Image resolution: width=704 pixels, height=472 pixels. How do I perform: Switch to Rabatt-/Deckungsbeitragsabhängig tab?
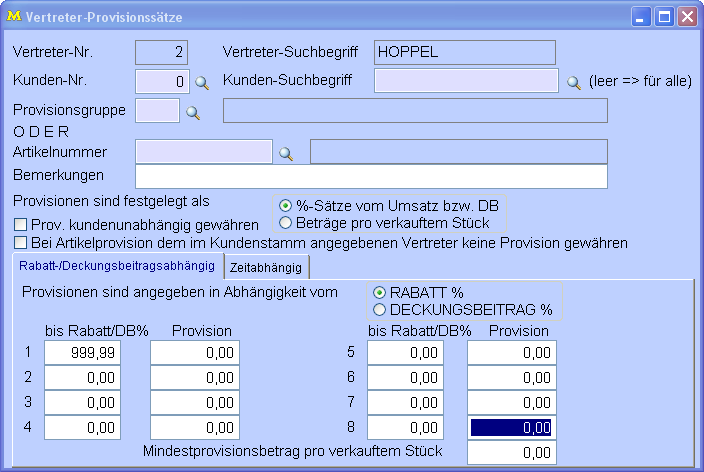point(117,266)
